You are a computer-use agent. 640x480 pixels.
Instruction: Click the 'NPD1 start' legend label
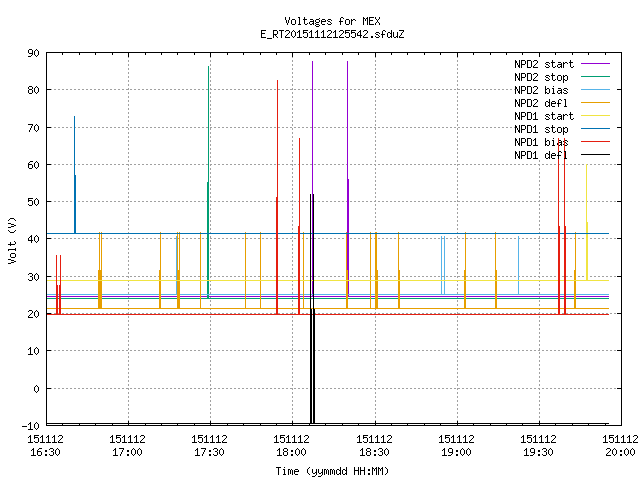pyautogui.click(x=544, y=116)
